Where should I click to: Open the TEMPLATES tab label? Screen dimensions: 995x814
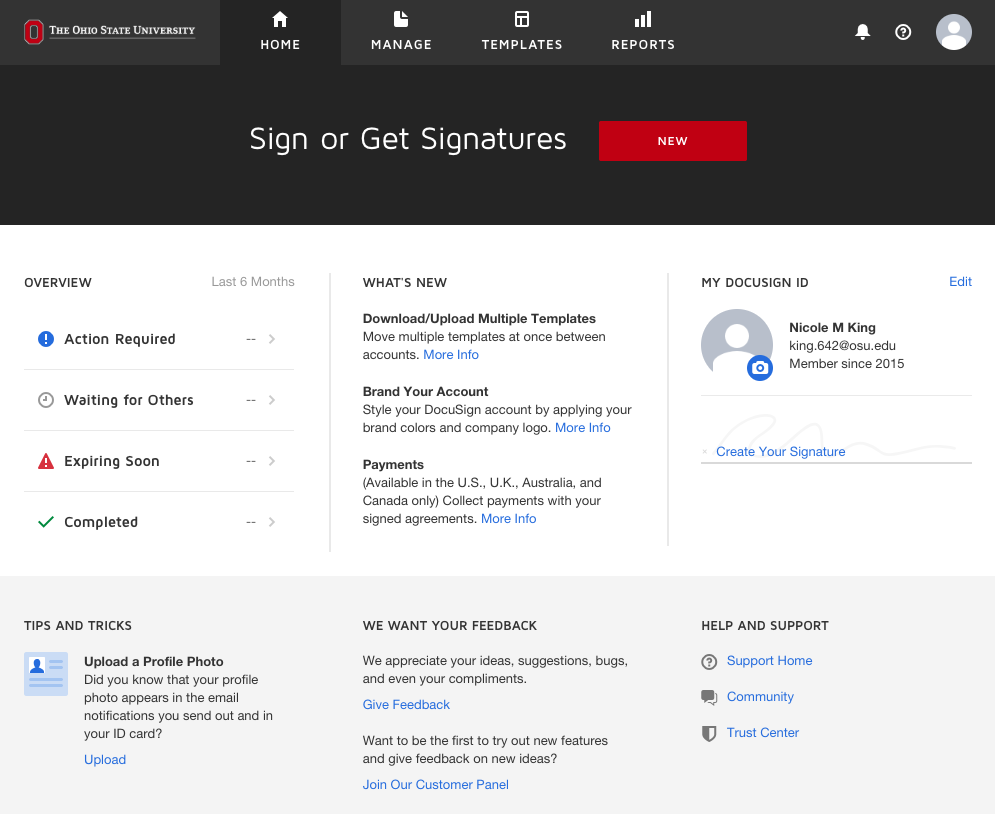coord(522,44)
